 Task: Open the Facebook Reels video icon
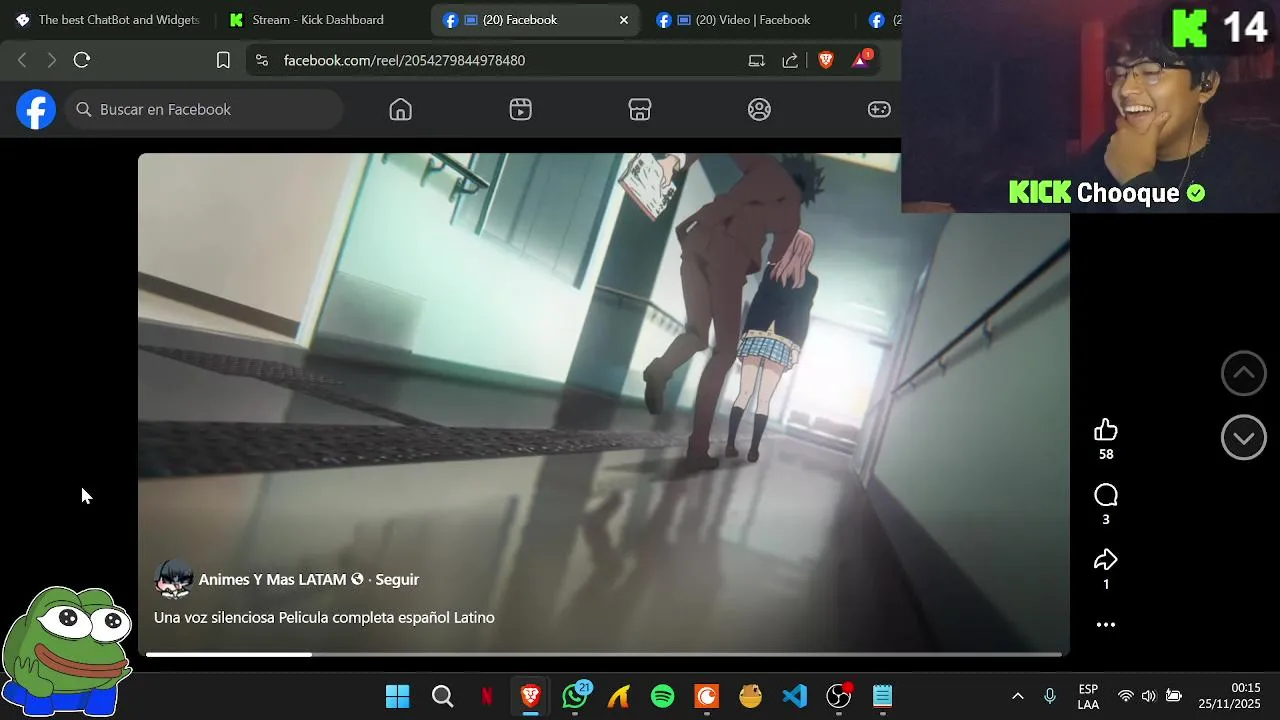click(x=520, y=110)
